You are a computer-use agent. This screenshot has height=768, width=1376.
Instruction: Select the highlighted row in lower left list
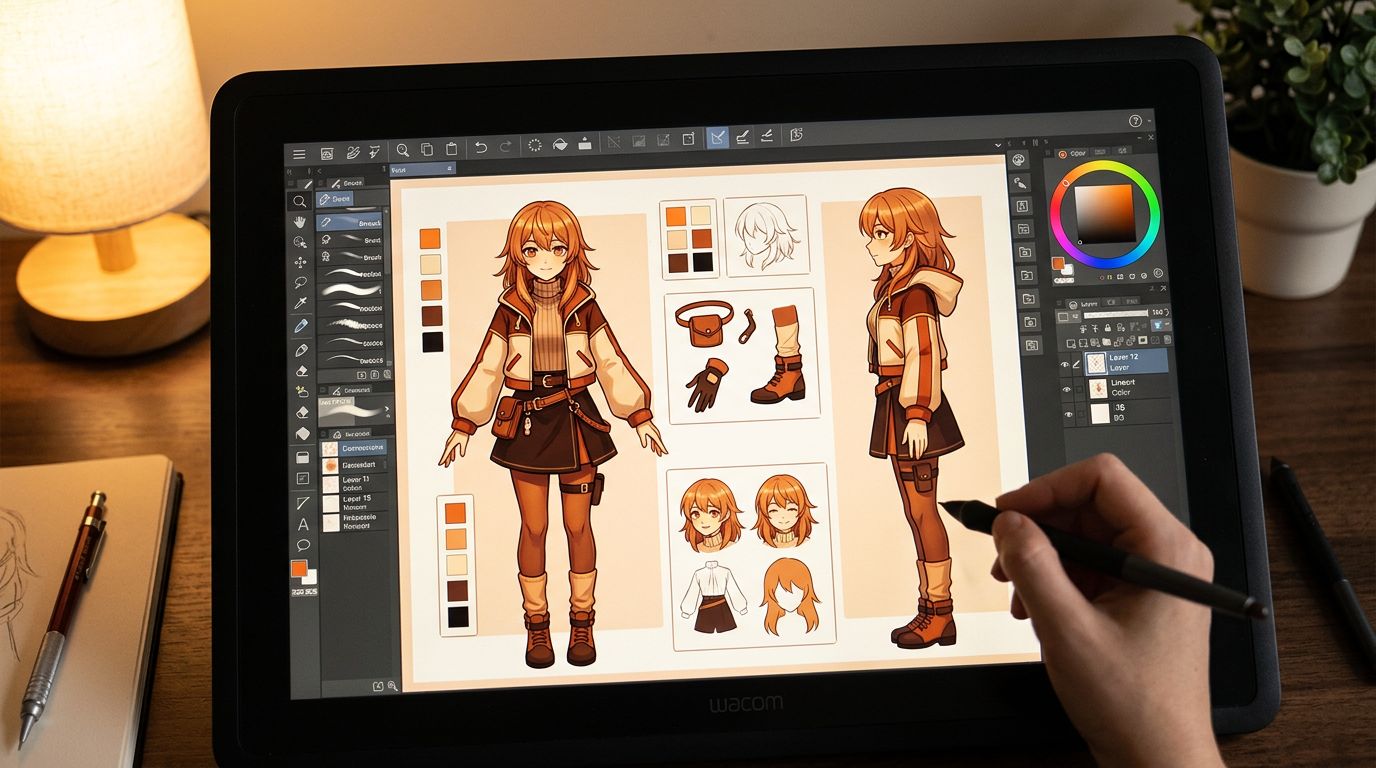[353, 450]
